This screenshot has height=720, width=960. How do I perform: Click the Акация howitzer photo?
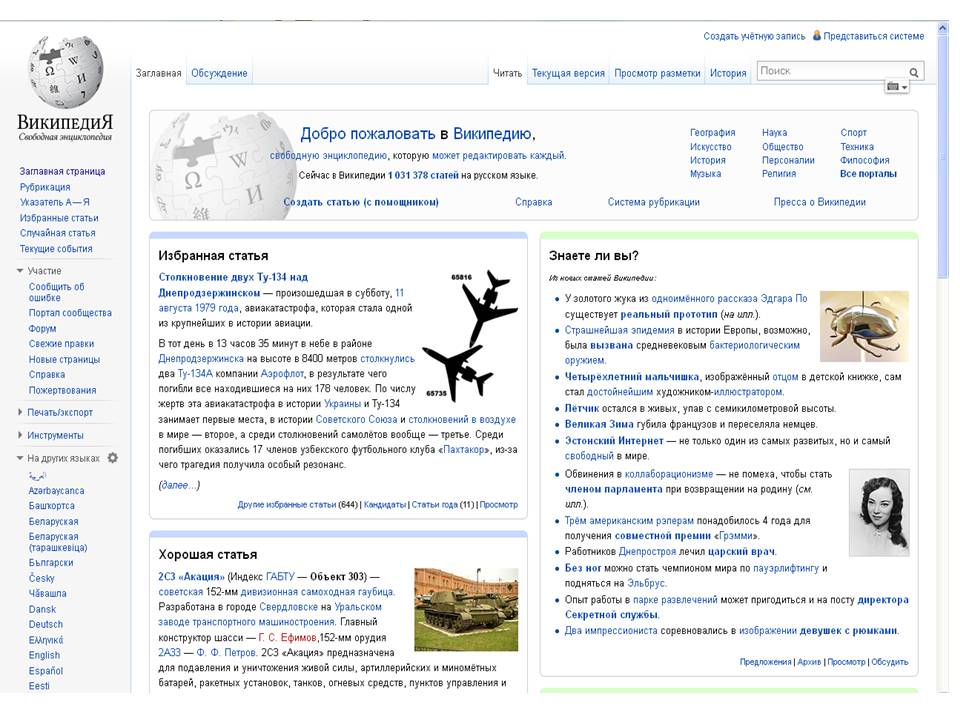pyautogui.click(x=466, y=609)
